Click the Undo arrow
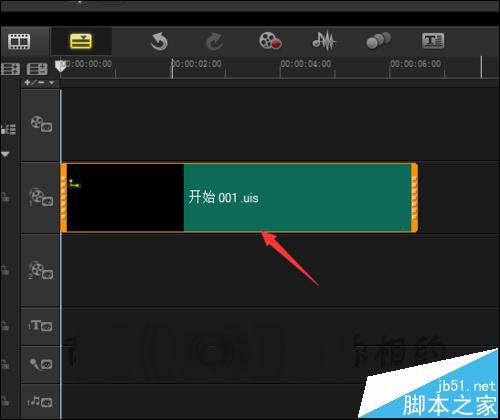The image size is (500, 420). [159, 41]
